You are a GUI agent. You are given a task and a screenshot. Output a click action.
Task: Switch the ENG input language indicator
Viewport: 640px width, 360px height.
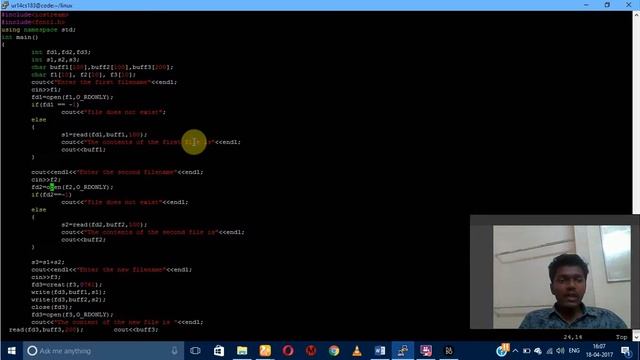pyautogui.click(x=574, y=351)
